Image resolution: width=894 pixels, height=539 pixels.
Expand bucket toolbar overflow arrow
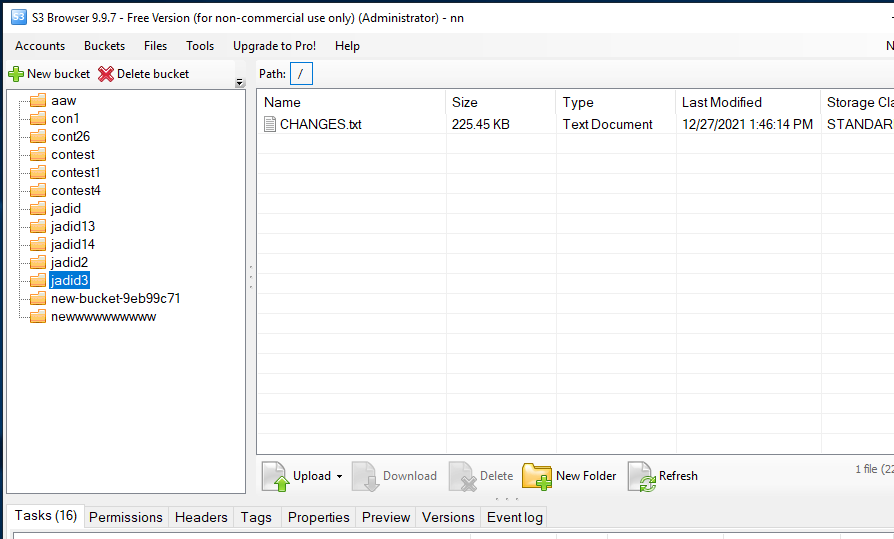point(239,83)
